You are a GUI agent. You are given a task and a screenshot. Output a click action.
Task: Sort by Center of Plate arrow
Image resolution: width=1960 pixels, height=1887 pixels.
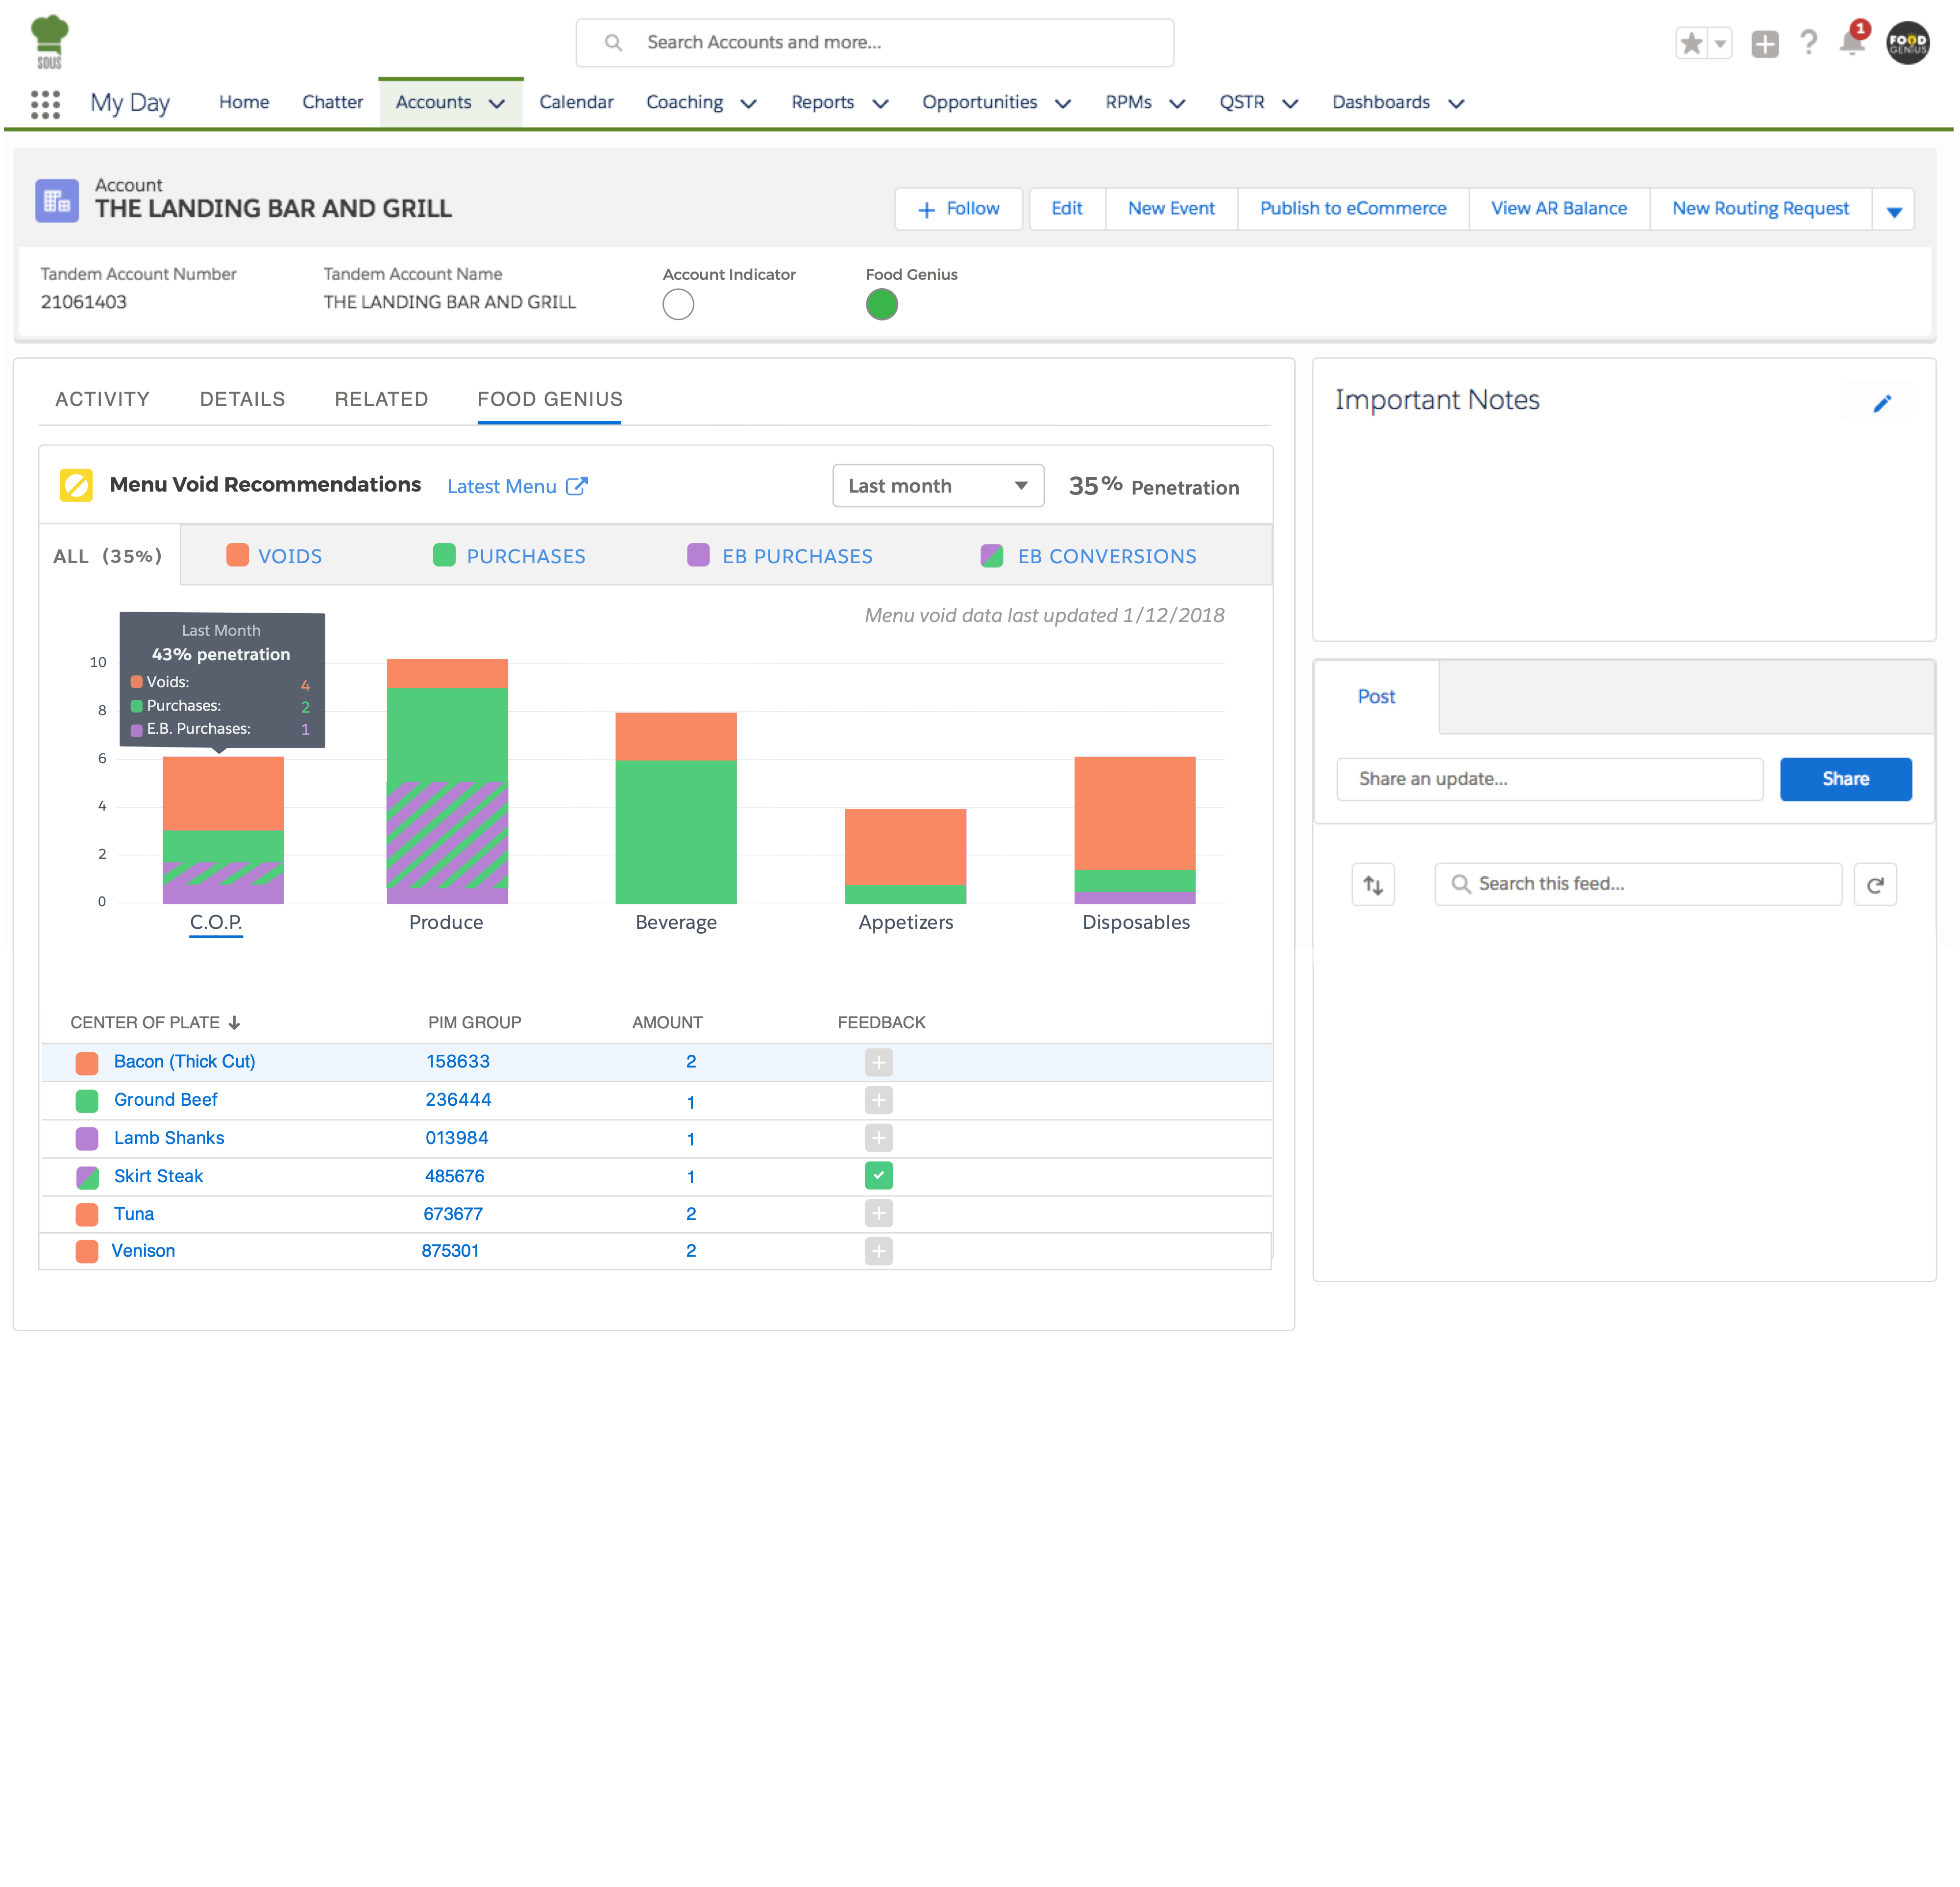(x=234, y=1022)
